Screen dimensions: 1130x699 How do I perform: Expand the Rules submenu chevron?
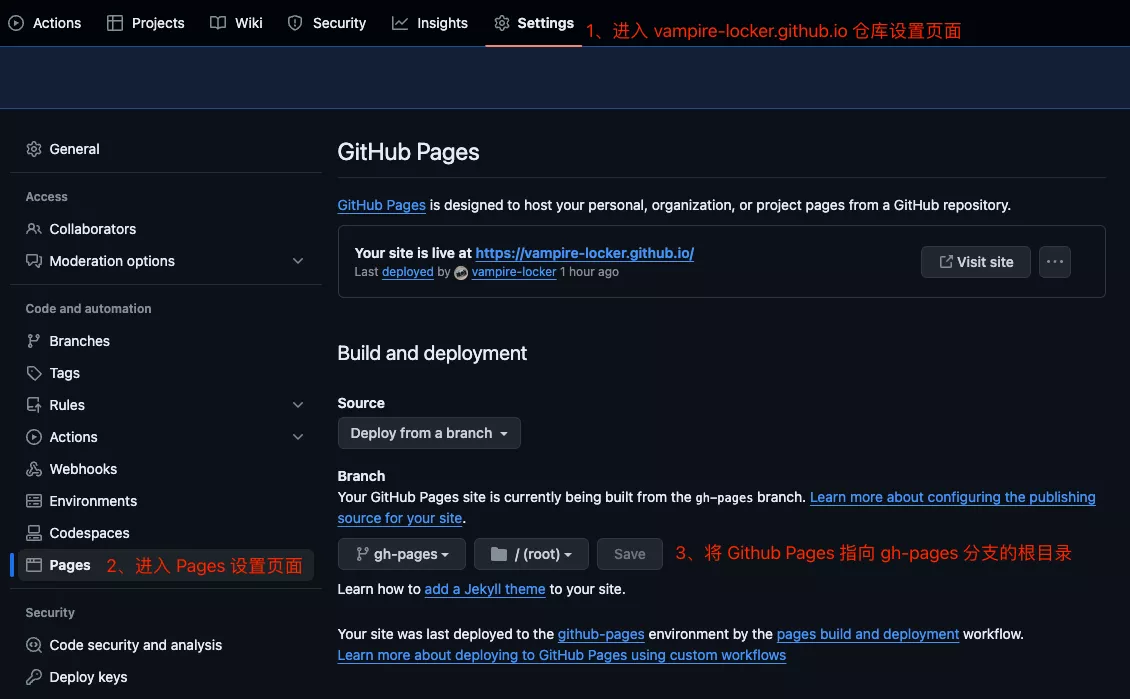pyautogui.click(x=298, y=405)
